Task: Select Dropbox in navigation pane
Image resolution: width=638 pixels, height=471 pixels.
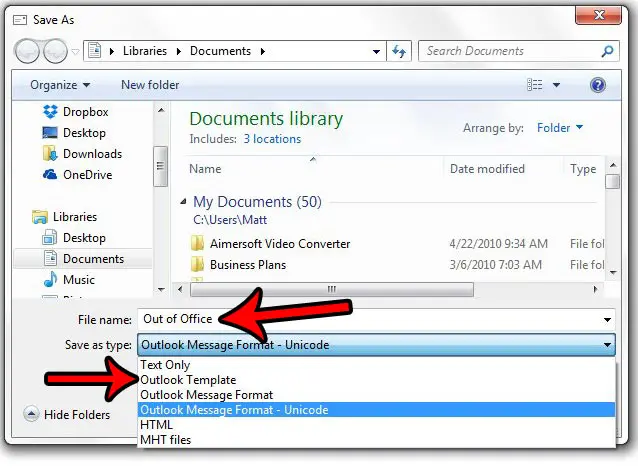Action: click(85, 112)
